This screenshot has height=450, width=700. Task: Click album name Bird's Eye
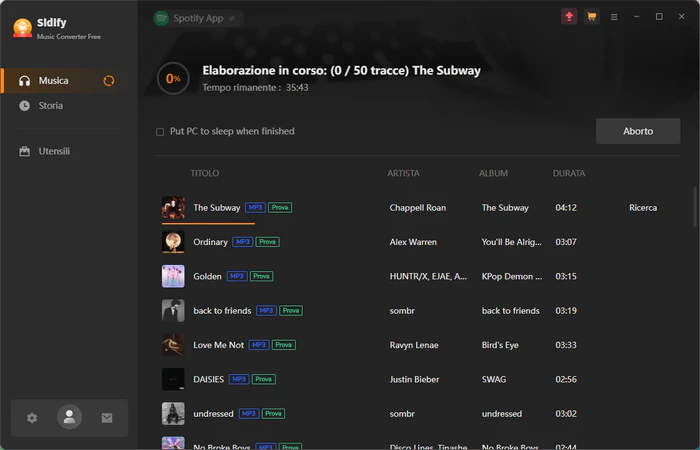pos(500,345)
